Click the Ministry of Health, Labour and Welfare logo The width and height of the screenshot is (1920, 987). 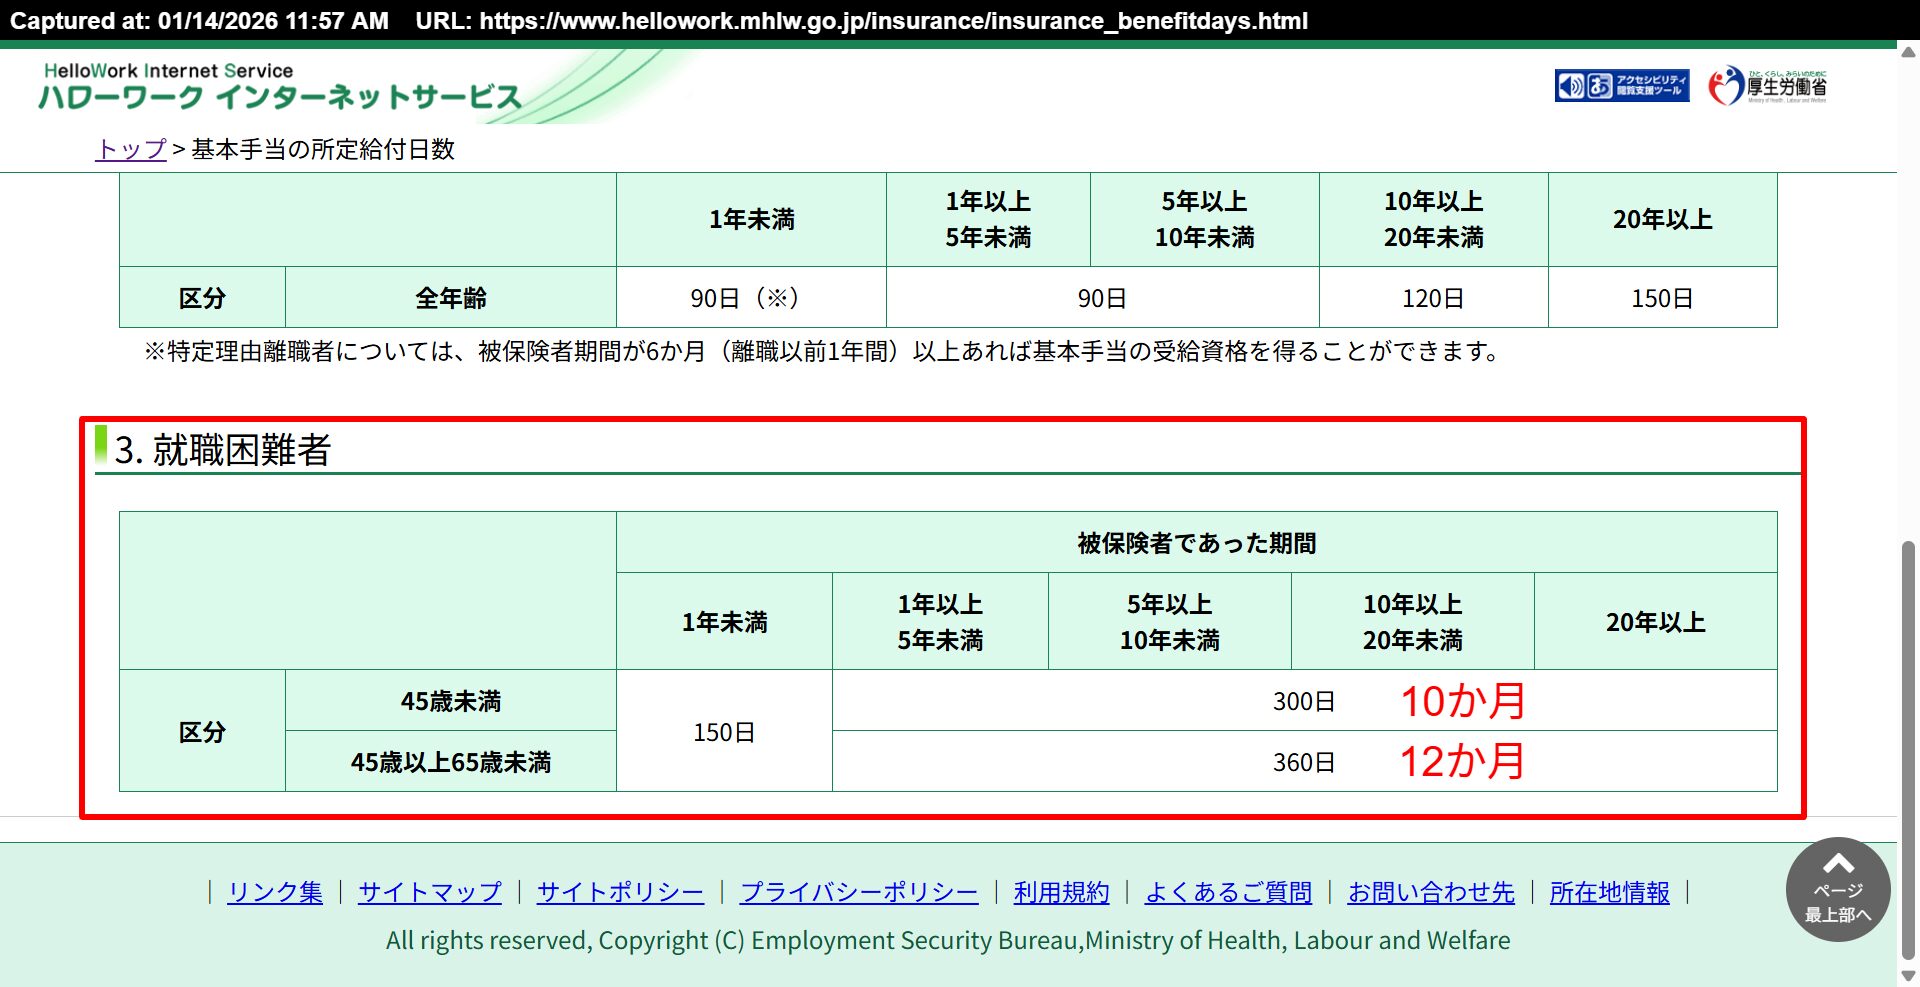coord(1767,86)
